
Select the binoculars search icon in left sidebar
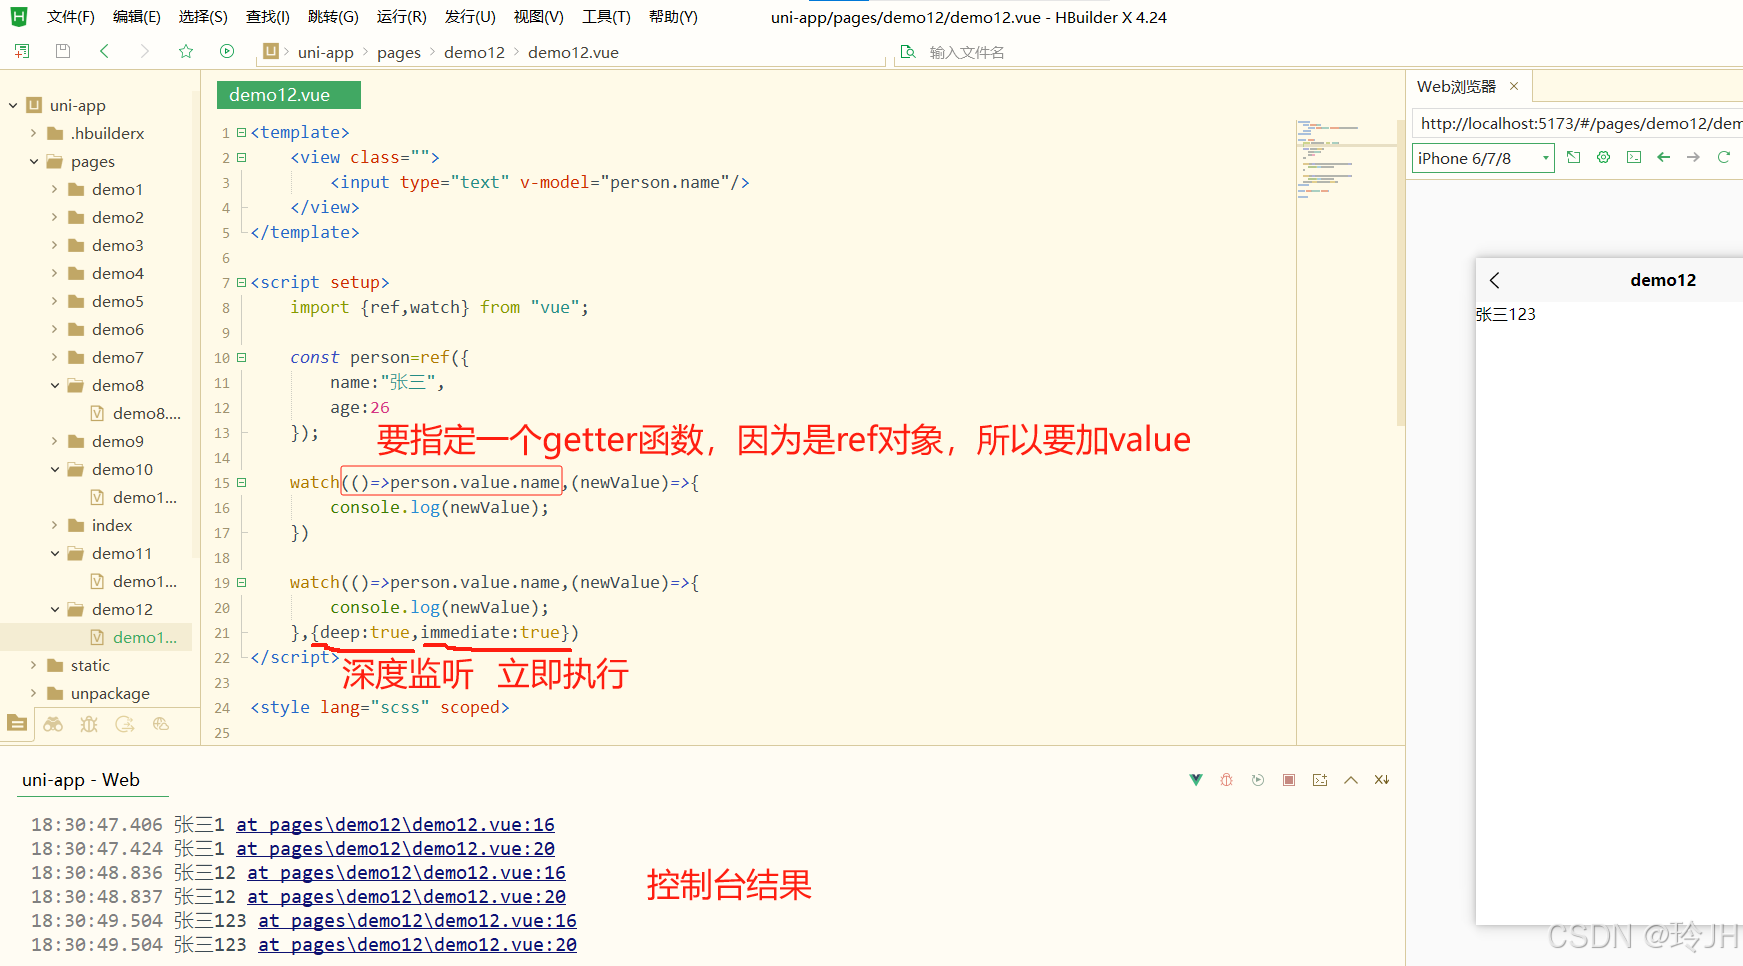tap(52, 723)
